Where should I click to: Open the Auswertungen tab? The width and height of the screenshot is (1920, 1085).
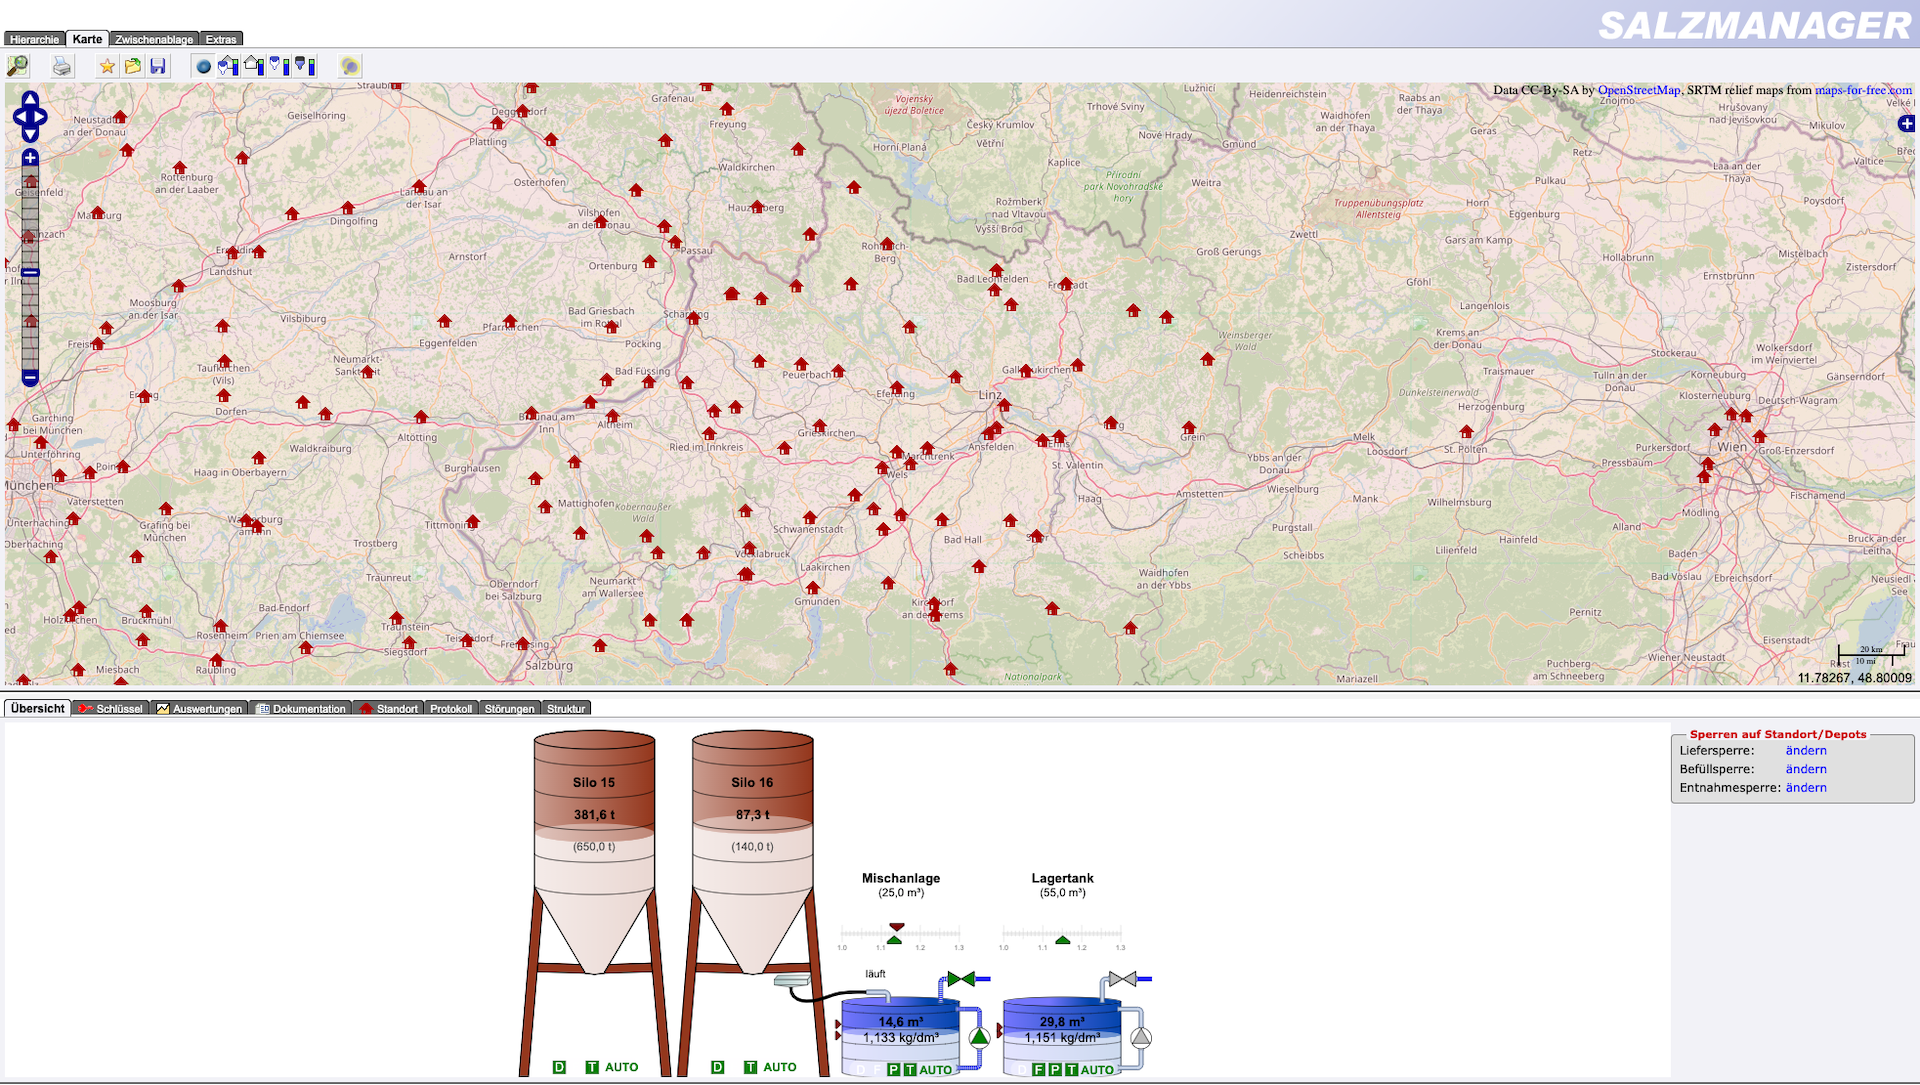pyautogui.click(x=199, y=708)
